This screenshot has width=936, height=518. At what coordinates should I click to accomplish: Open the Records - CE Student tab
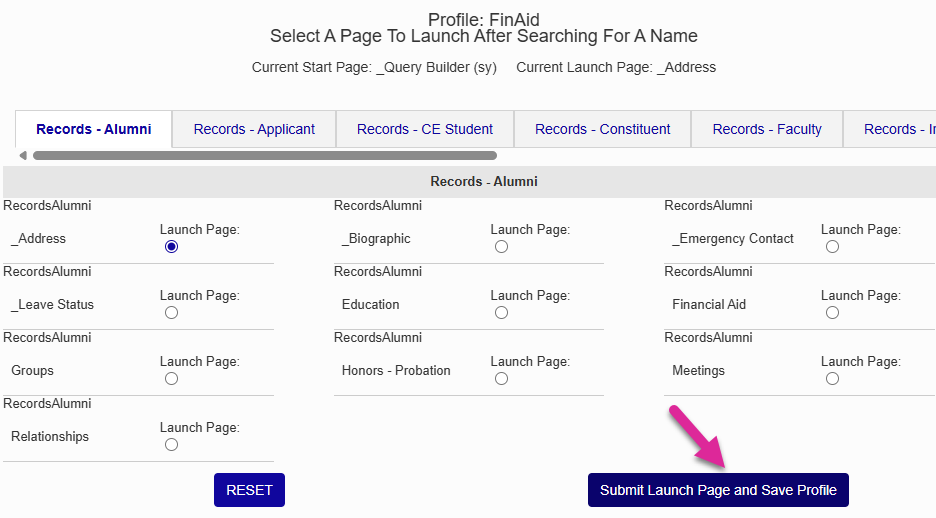pos(425,129)
